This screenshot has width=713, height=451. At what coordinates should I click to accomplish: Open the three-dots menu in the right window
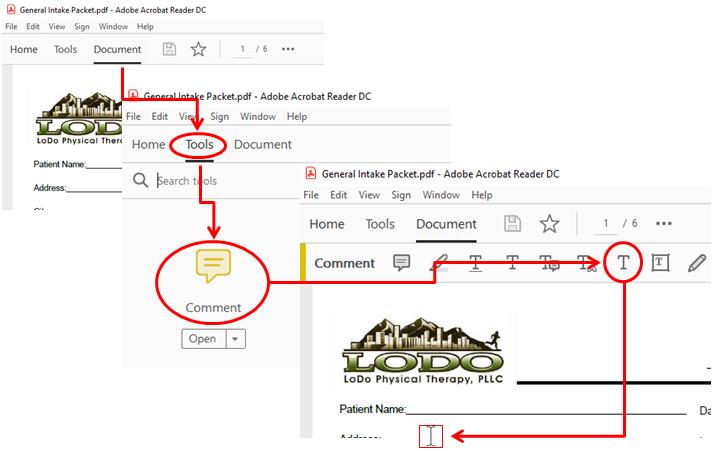point(664,223)
